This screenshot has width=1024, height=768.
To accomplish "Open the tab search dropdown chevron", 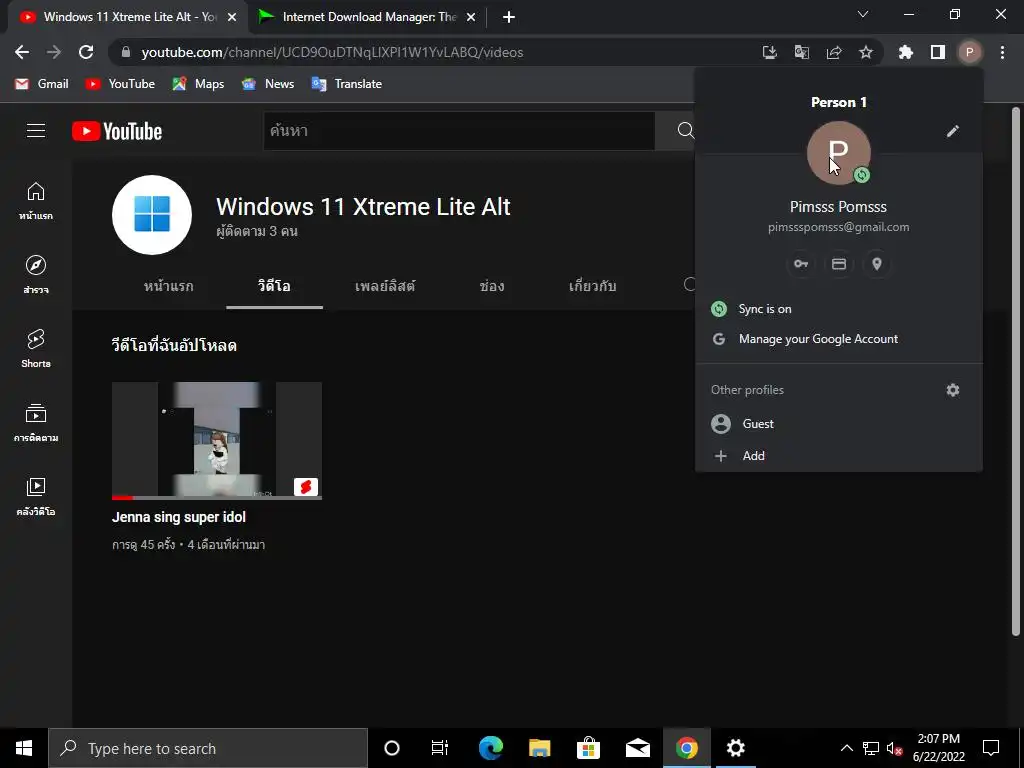I will [863, 14].
